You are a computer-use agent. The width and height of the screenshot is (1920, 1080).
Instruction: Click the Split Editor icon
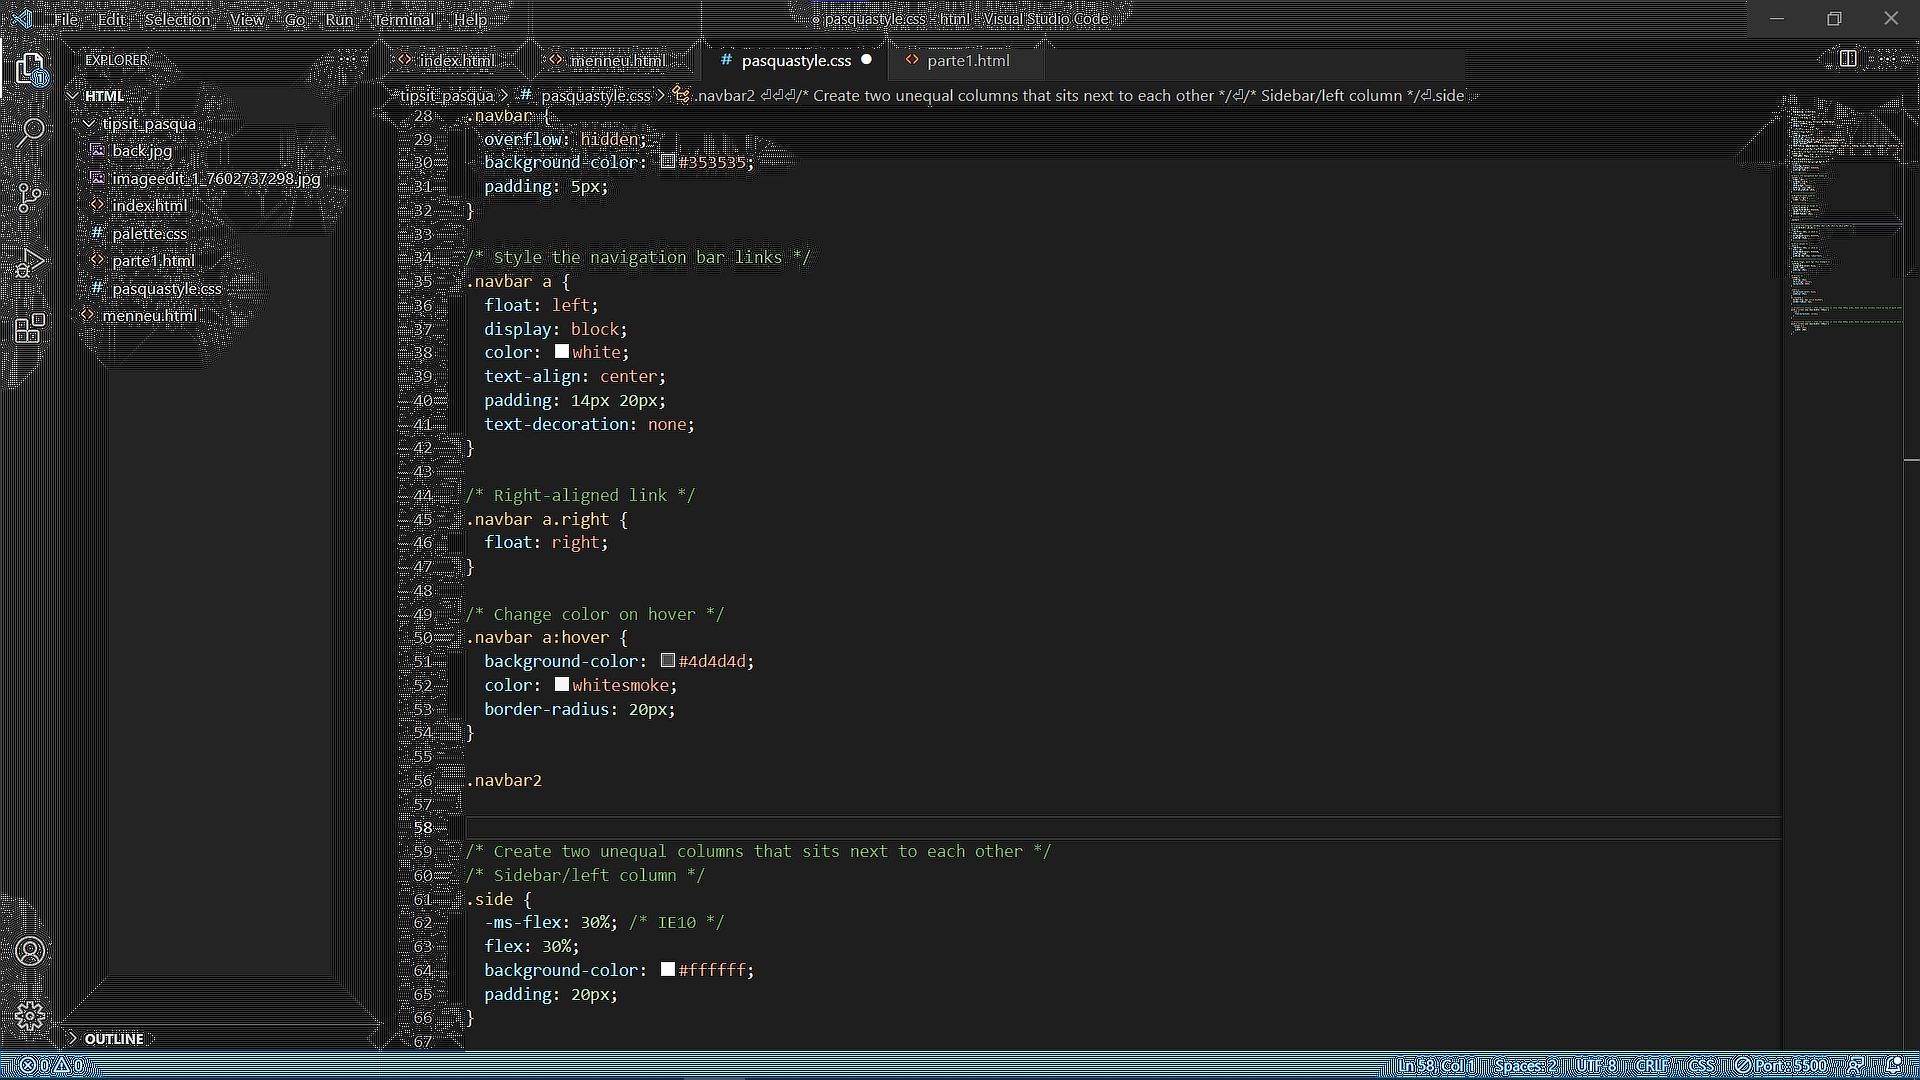pos(1847,58)
